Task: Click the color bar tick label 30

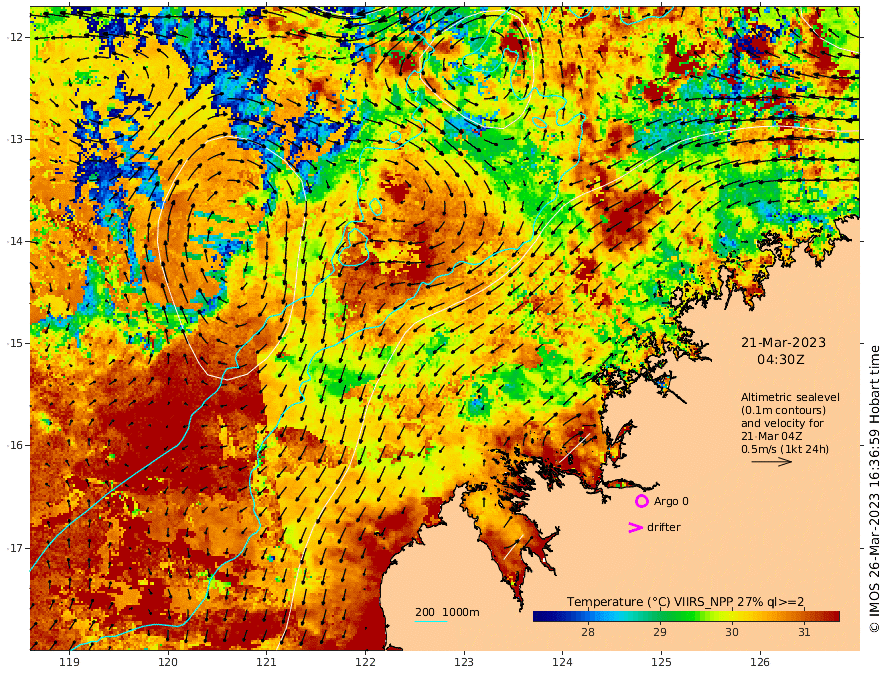Action: 732,632
